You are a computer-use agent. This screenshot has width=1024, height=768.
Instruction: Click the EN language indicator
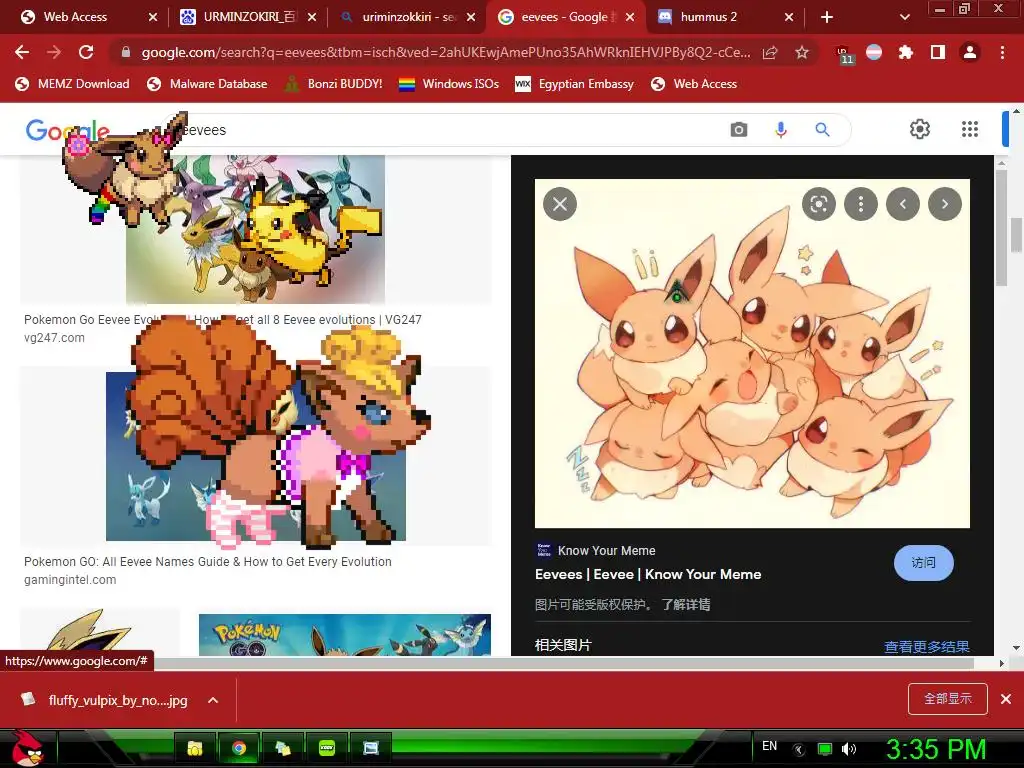point(769,746)
